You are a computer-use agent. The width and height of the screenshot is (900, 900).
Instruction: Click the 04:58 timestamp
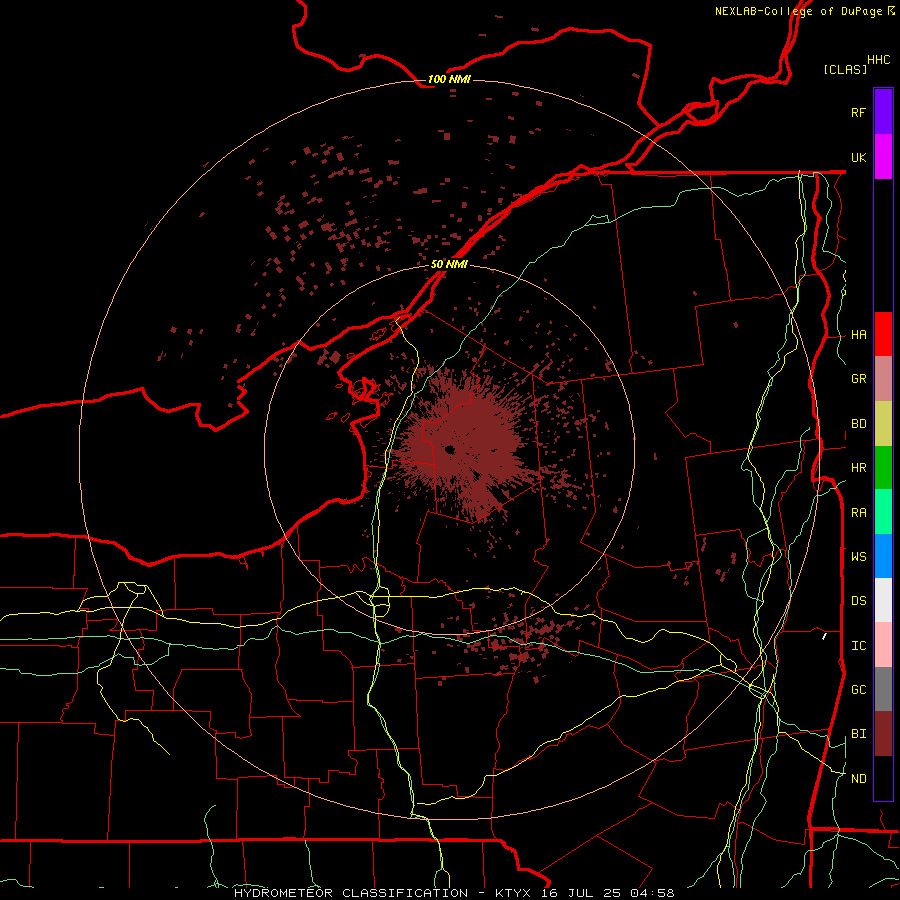coord(652,893)
